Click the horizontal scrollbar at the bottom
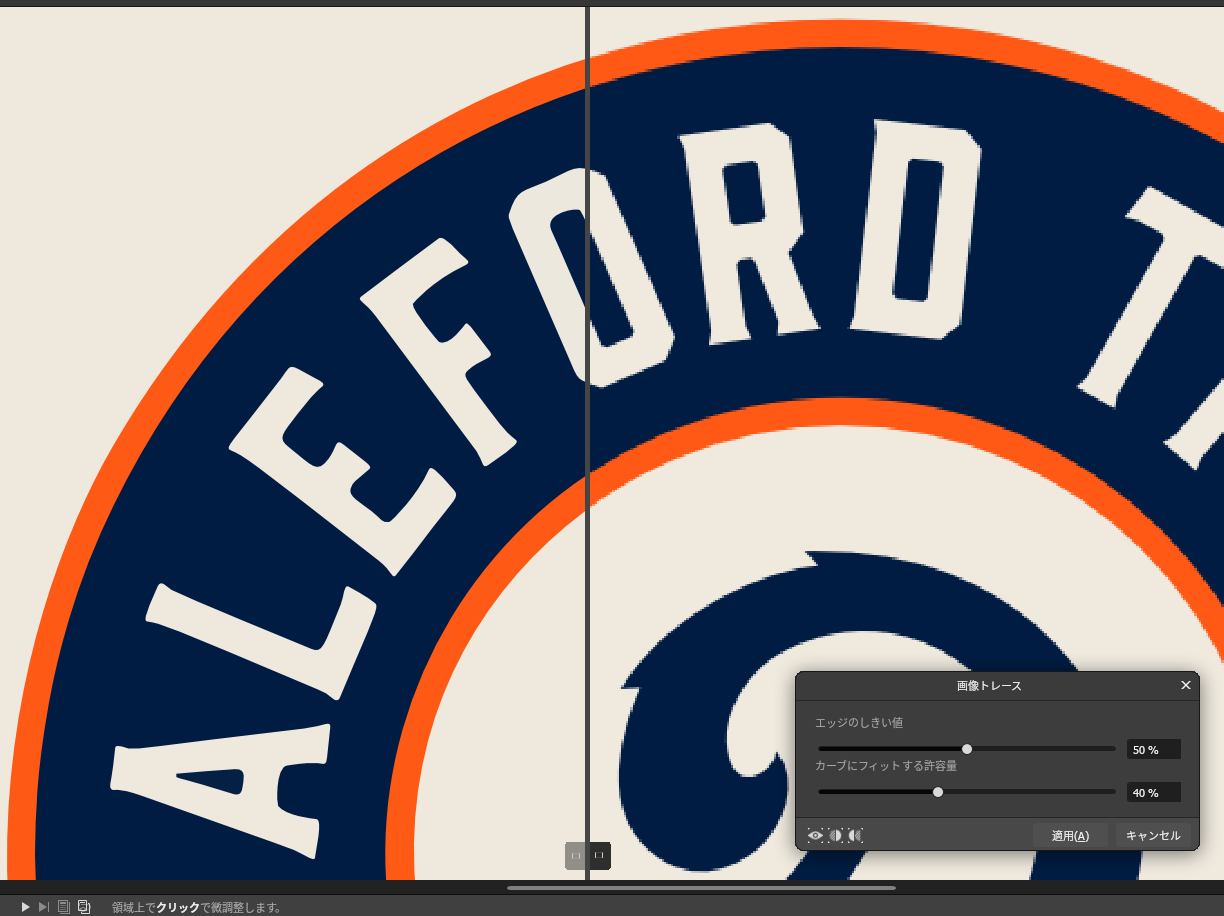 700,888
